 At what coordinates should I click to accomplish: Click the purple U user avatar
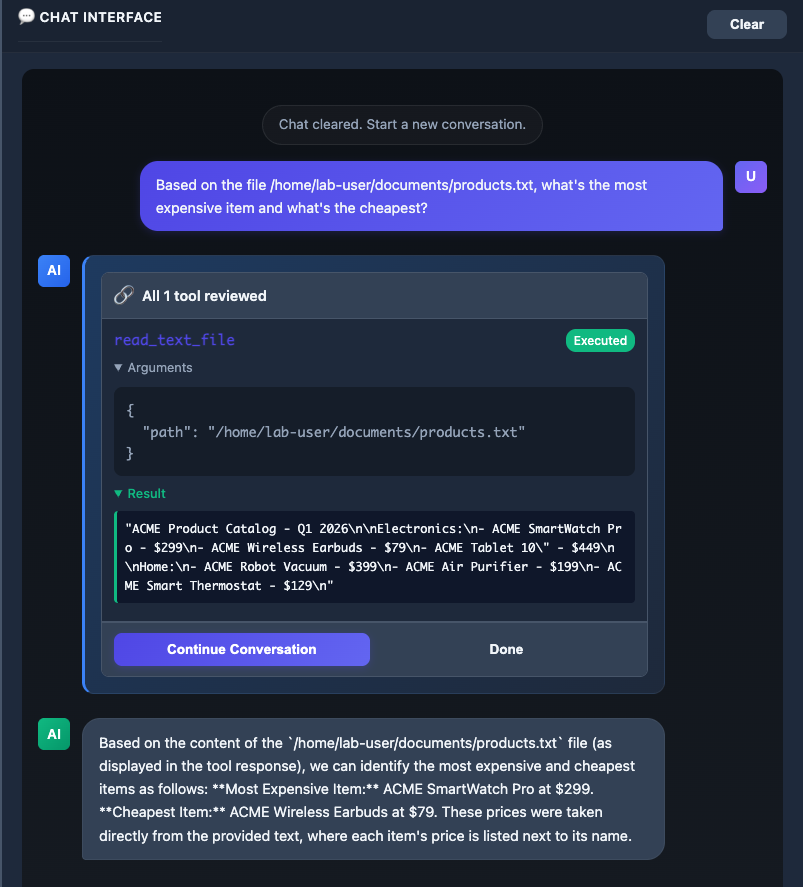click(x=750, y=177)
